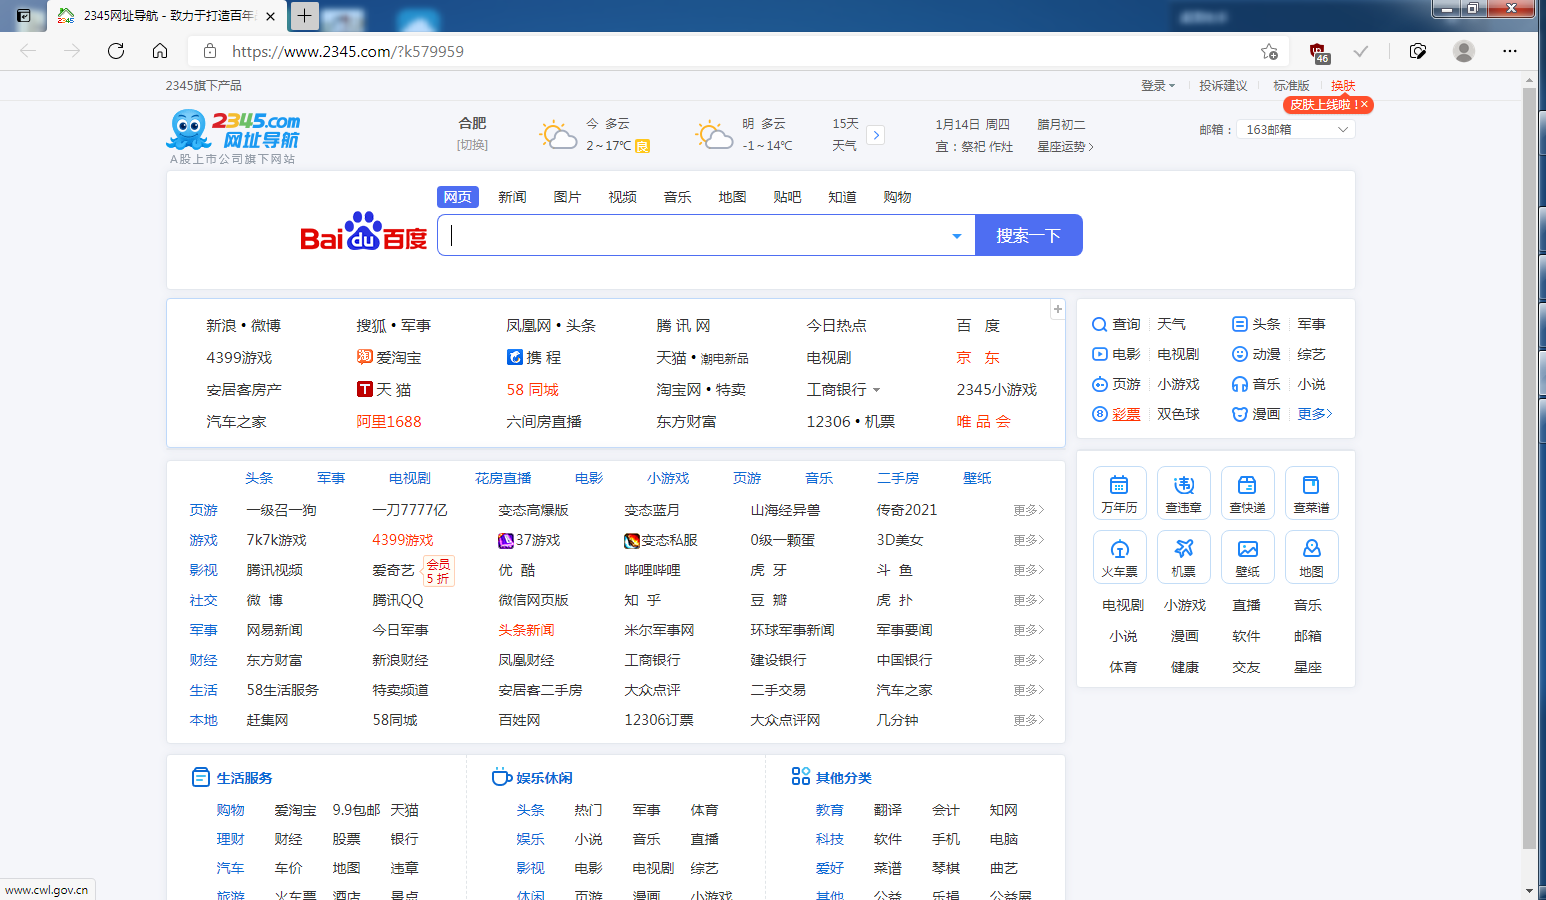Select the 新闻 search tab
Image resolution: width=1546 pixels, height=900 pixels.
point(512,197)
